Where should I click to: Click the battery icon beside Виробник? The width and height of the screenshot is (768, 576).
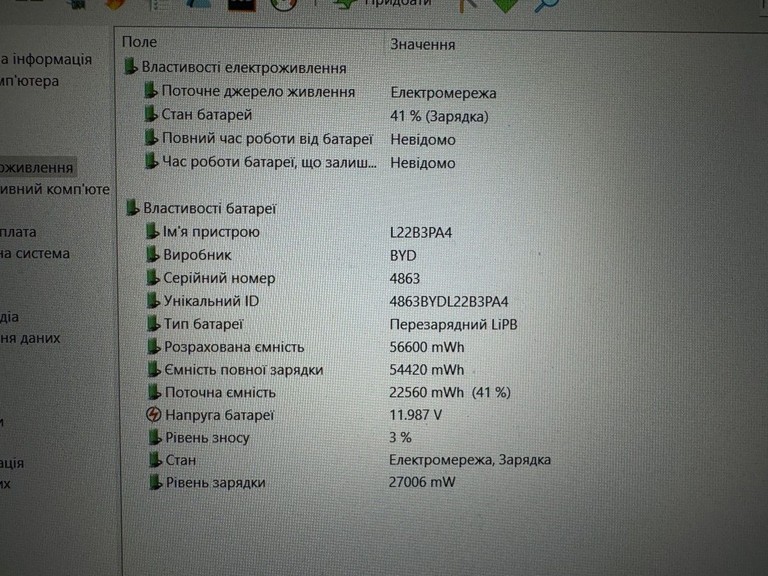click(x=153, y=254)
